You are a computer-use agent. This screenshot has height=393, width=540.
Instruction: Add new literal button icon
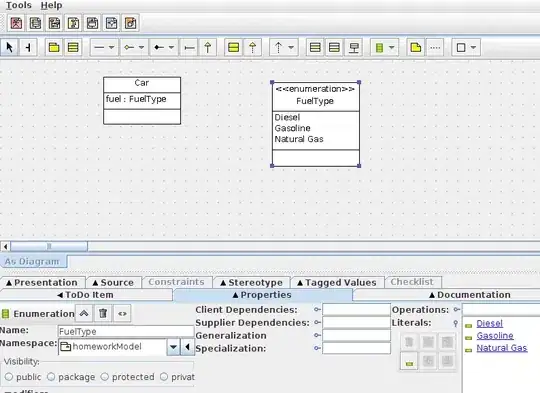(x=409, y=361)
